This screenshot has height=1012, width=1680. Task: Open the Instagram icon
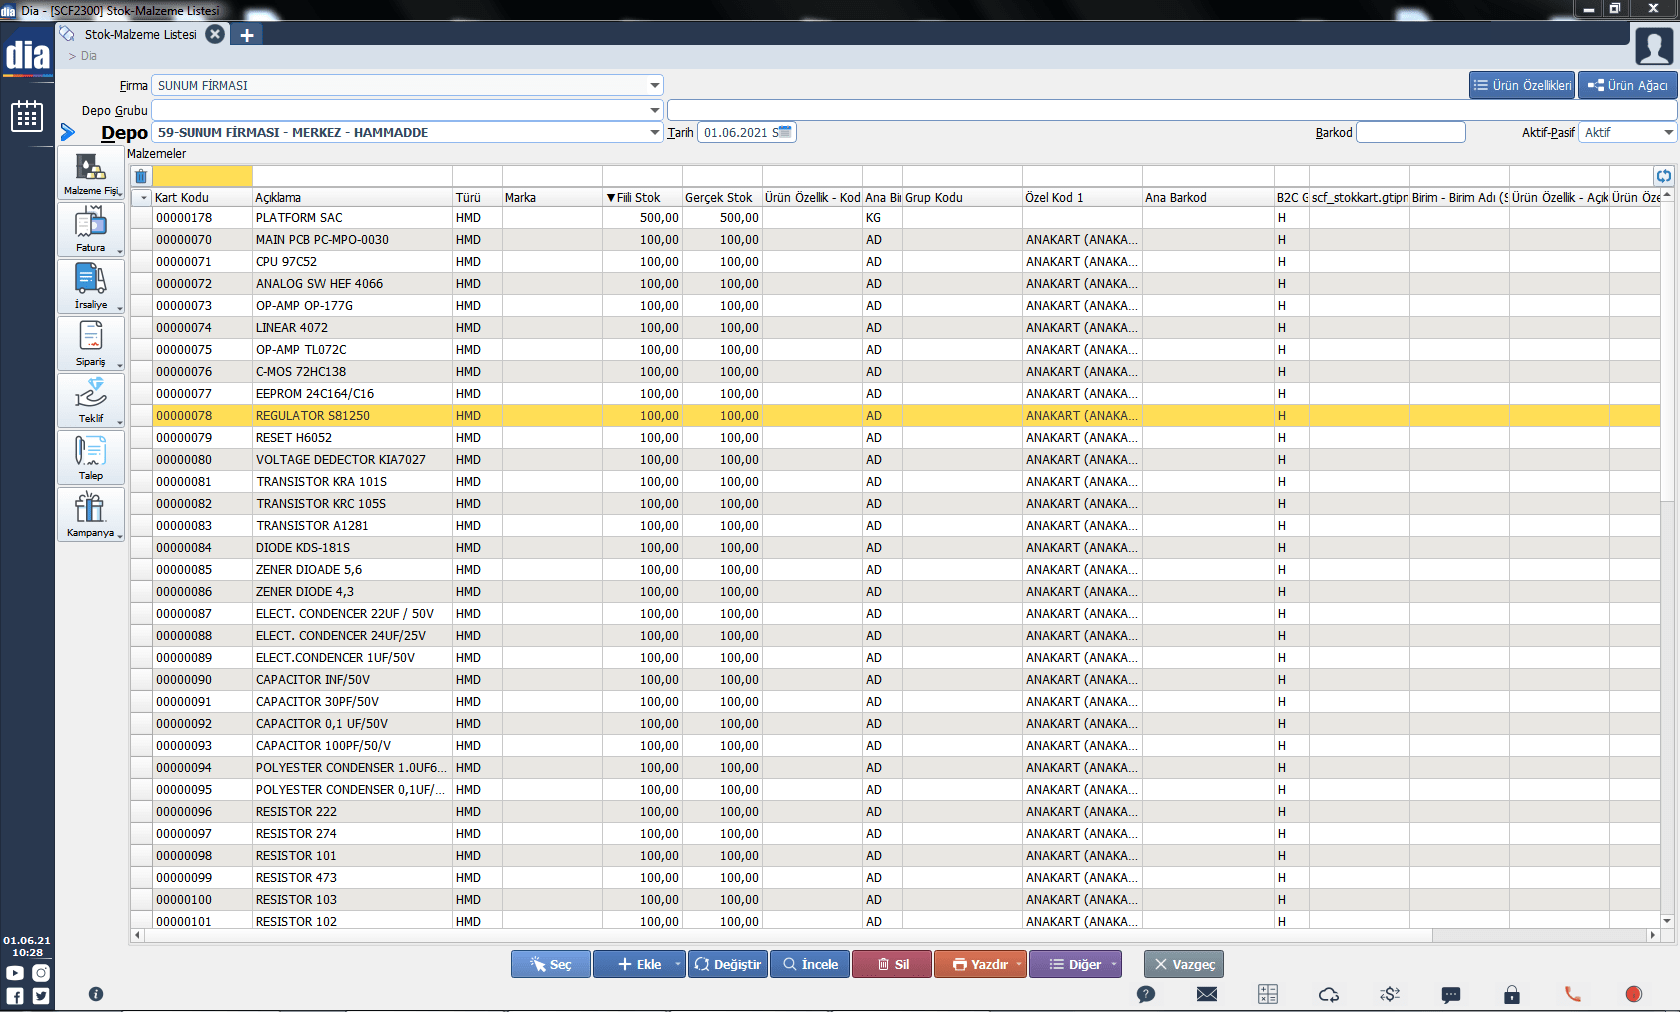(40, 973)
